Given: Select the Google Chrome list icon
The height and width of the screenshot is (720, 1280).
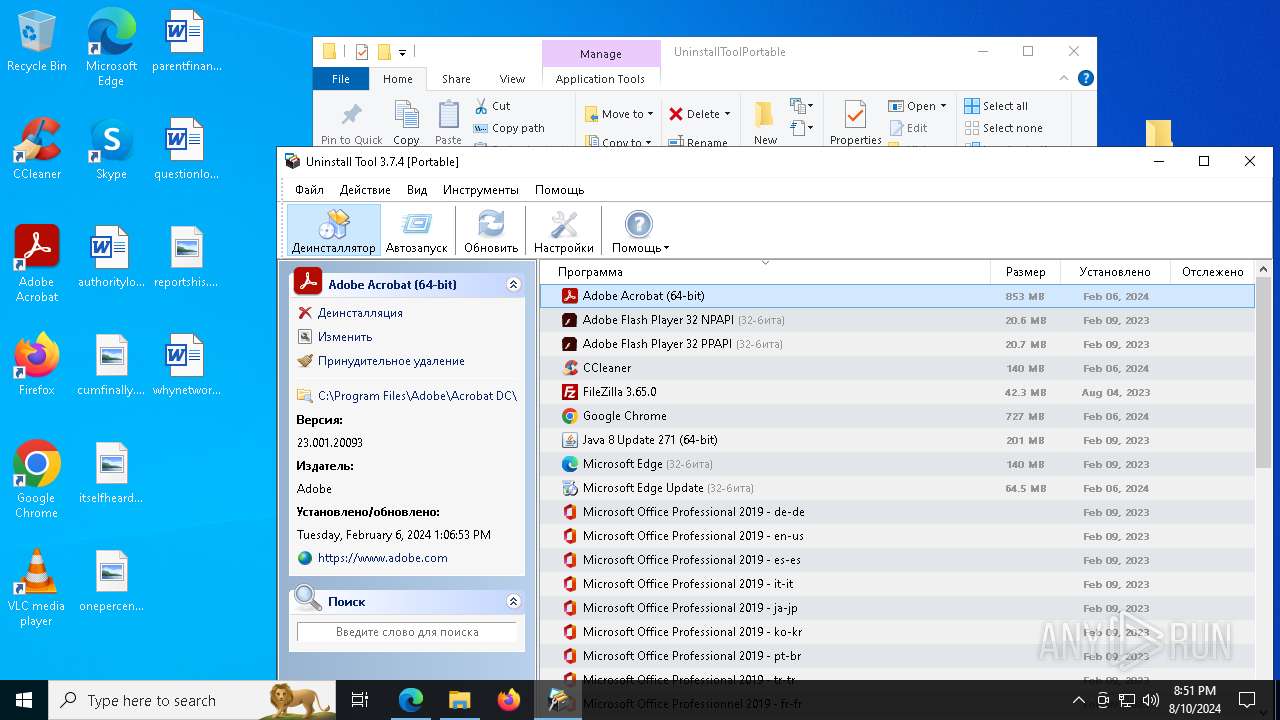Looking at the screenshot, I should 570,416.
